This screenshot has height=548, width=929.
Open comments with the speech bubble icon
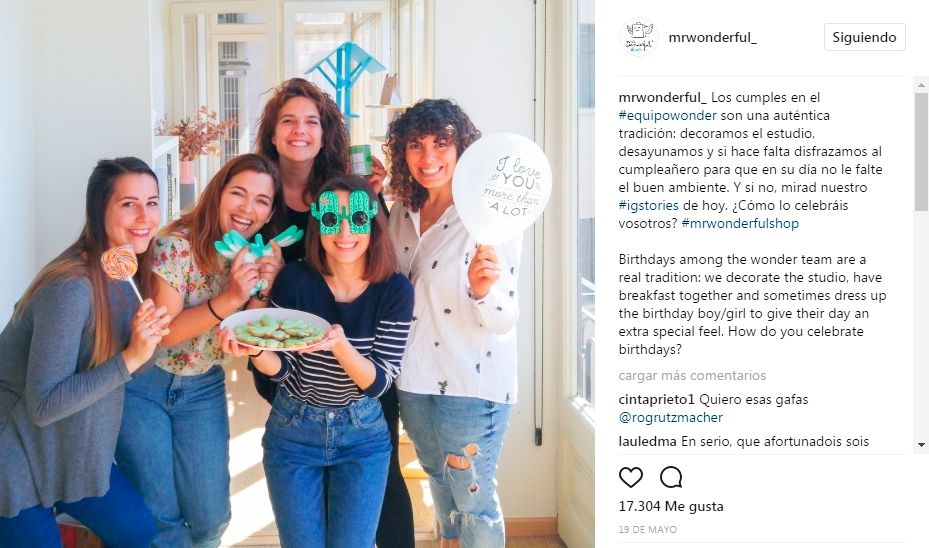coord(671,477)
